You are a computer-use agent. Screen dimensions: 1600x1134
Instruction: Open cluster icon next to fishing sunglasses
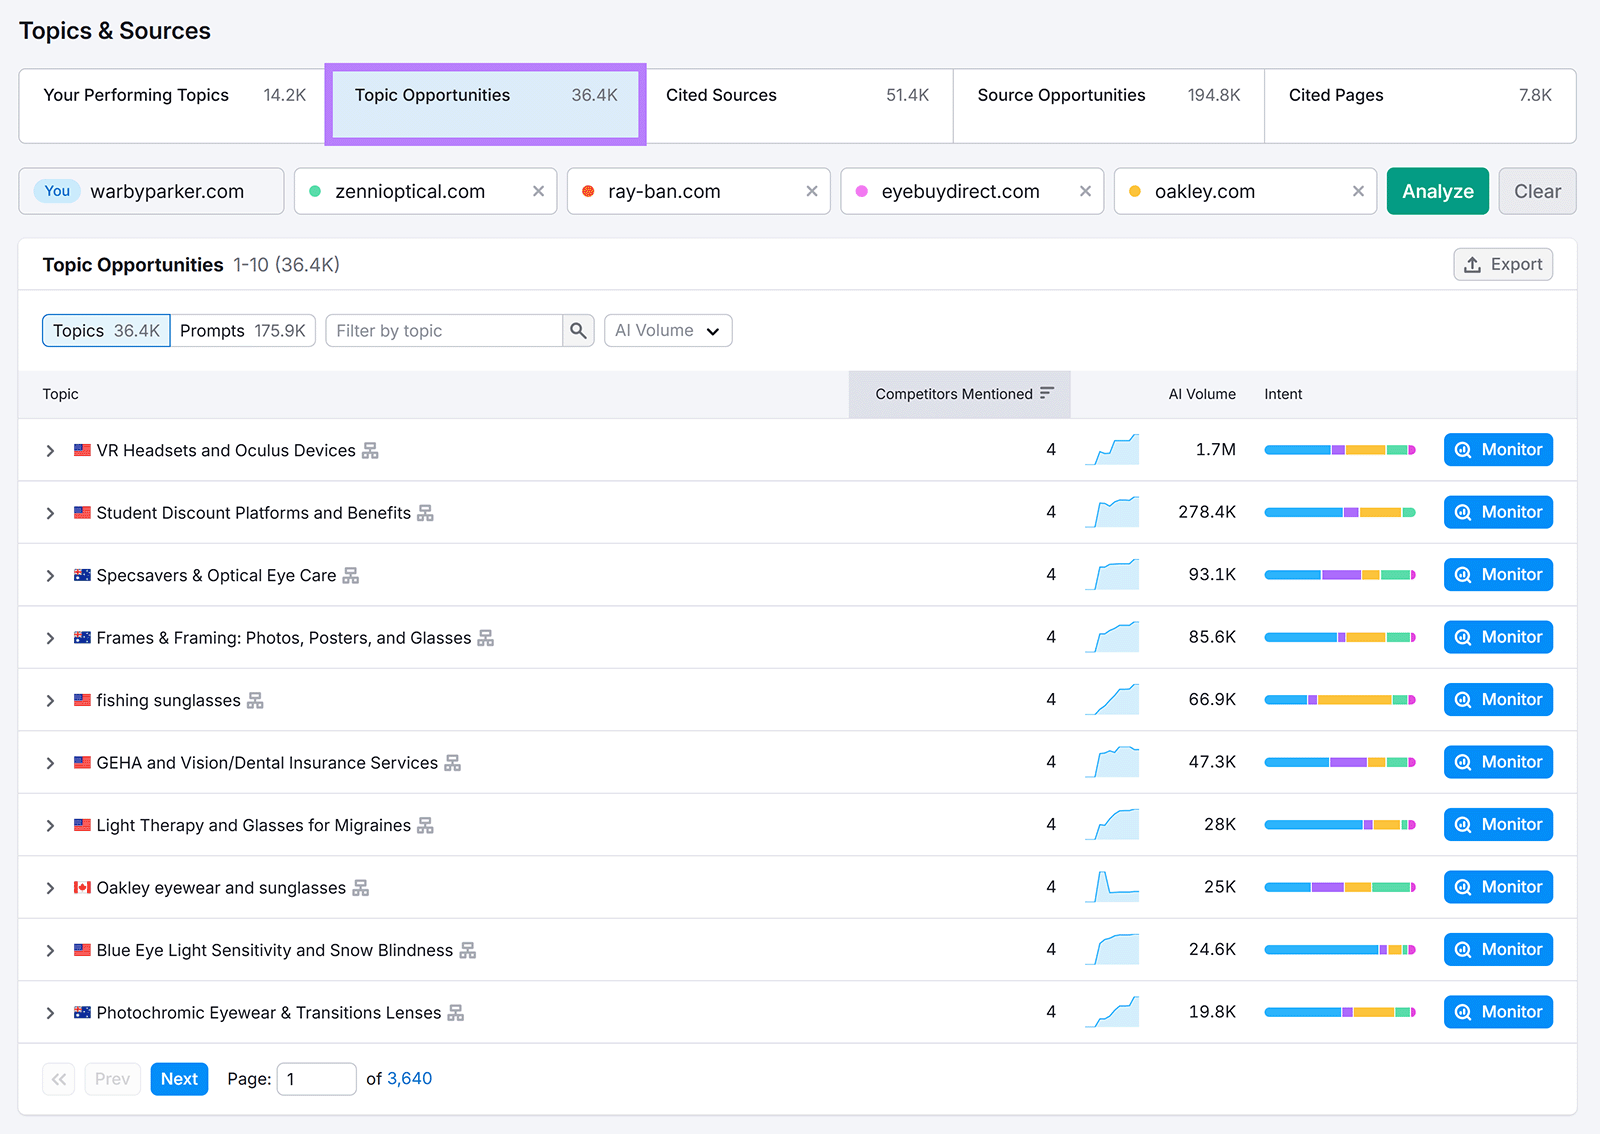[255, 701]
